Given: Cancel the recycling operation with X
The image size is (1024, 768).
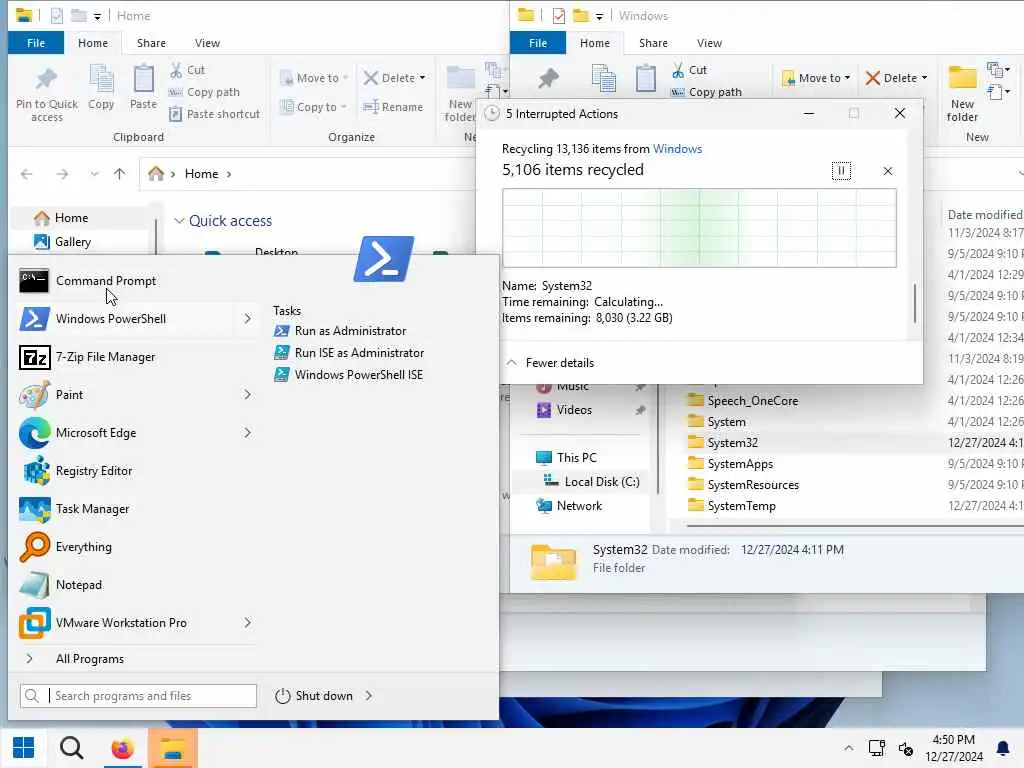Looking at the screenshot, I should pyautogui.click(x=888, y=171).
